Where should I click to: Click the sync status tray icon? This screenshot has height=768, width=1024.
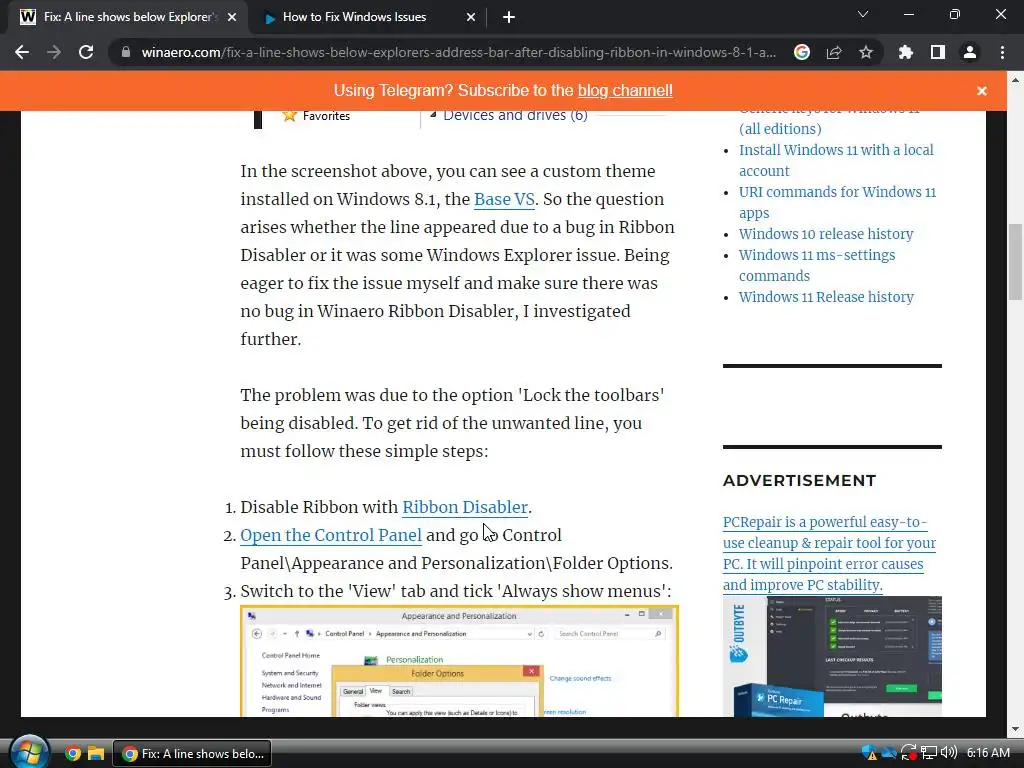tap(908, 753)
